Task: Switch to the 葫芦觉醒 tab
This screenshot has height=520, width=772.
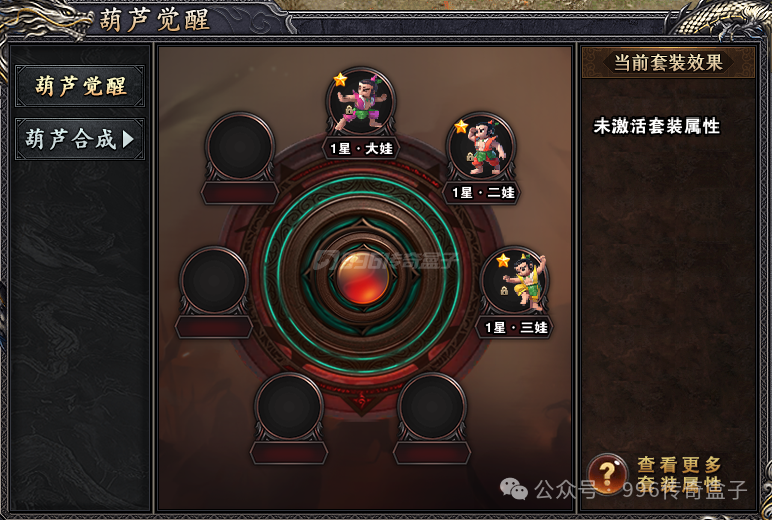Action: point(80,86)
